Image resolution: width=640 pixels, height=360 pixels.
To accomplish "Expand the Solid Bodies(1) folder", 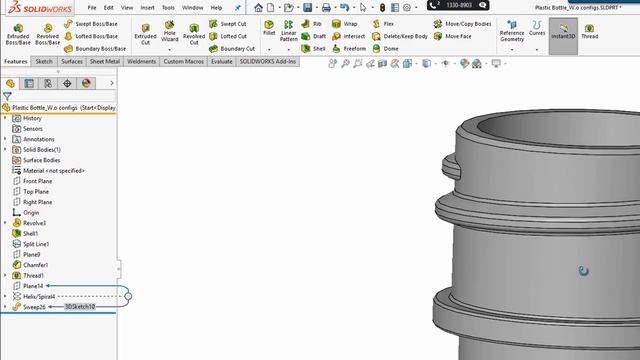I will [x=5, y=149].
